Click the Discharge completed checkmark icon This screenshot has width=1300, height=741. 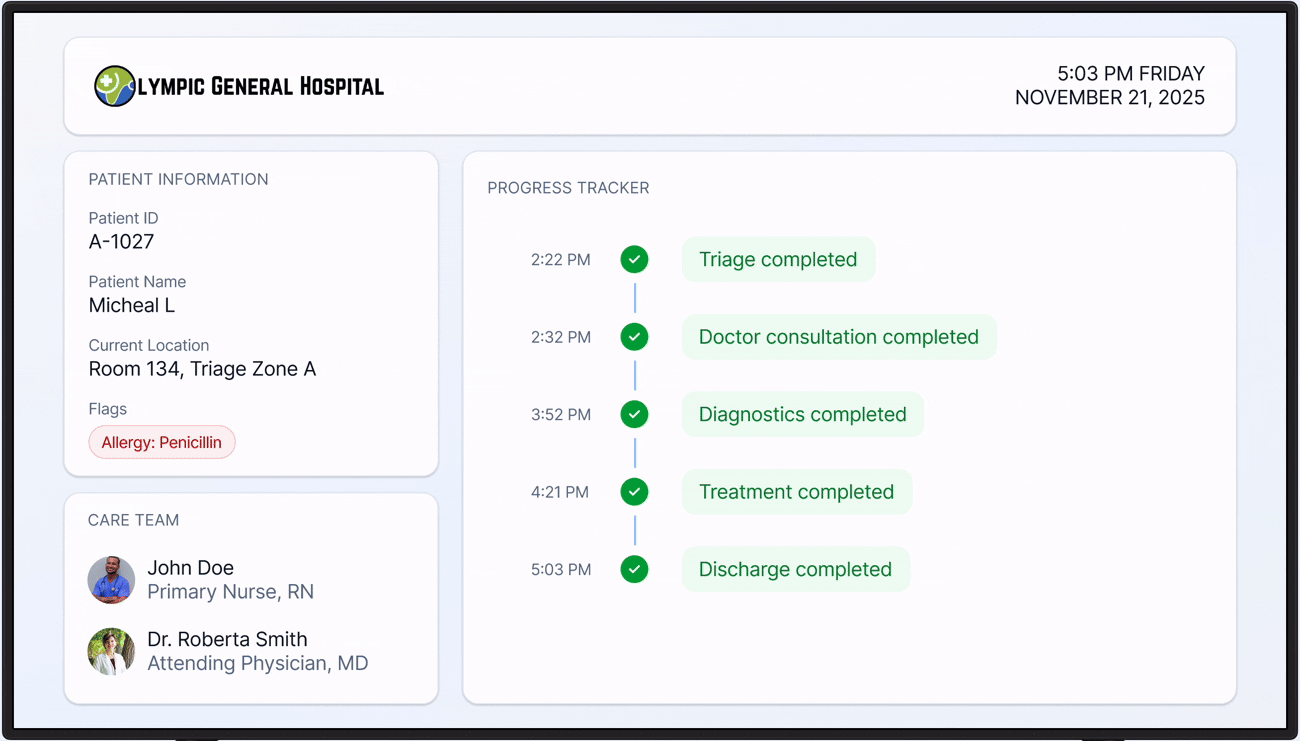point(634,569)
